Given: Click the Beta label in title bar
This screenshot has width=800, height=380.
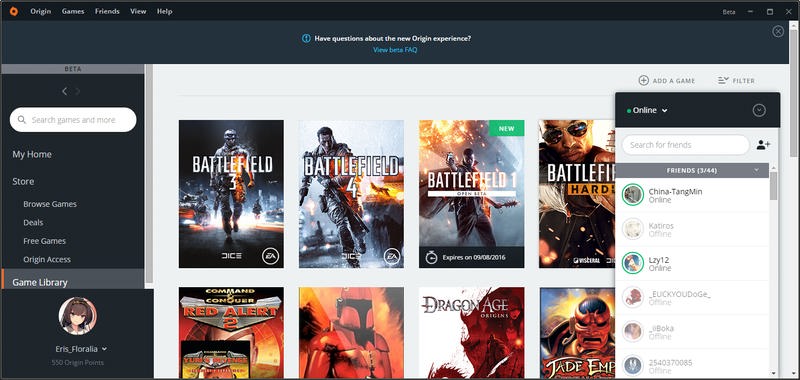Looking at the screenshot, I should [x=729, y=12].
